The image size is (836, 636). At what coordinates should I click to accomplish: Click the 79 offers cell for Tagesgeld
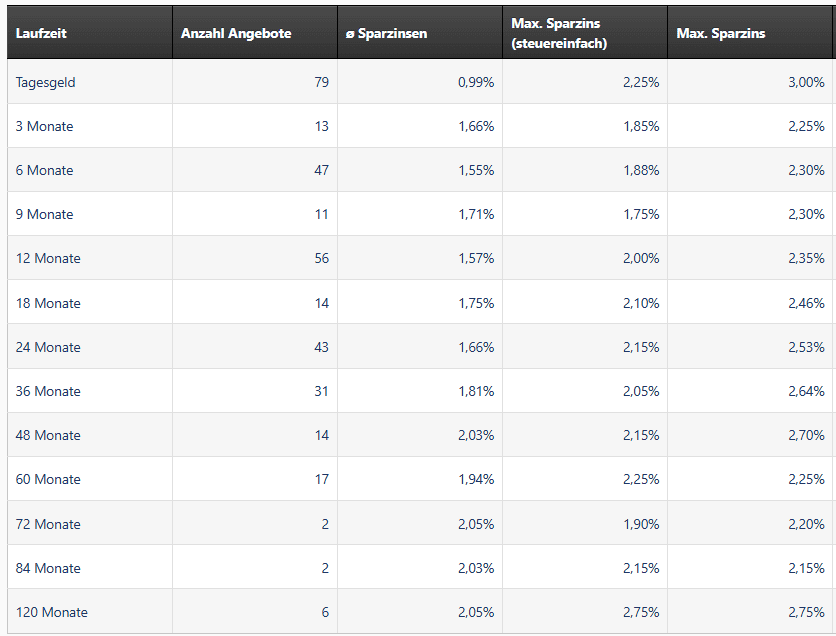[321, 82]
